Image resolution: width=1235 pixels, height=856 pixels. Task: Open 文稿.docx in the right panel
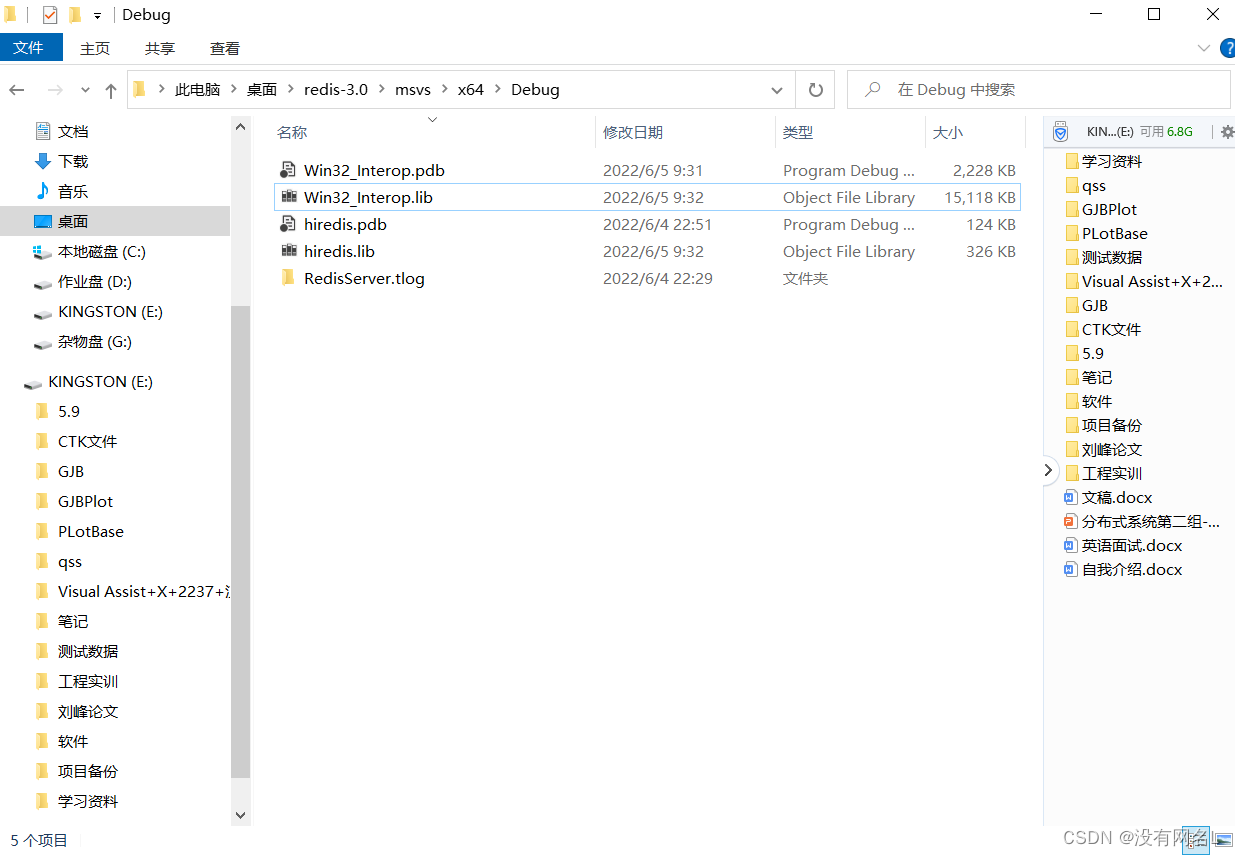pos(1122,497)
